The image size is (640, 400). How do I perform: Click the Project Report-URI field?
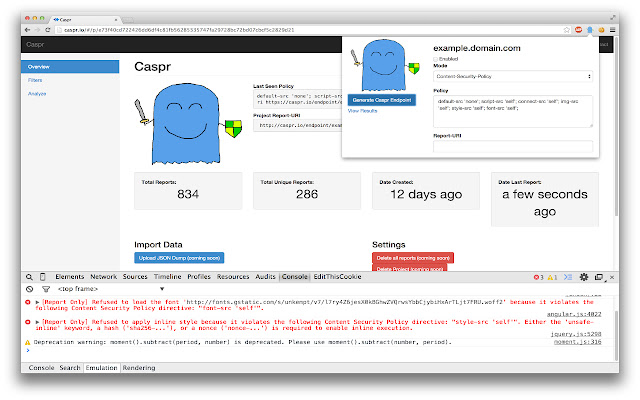click(298, 125)
